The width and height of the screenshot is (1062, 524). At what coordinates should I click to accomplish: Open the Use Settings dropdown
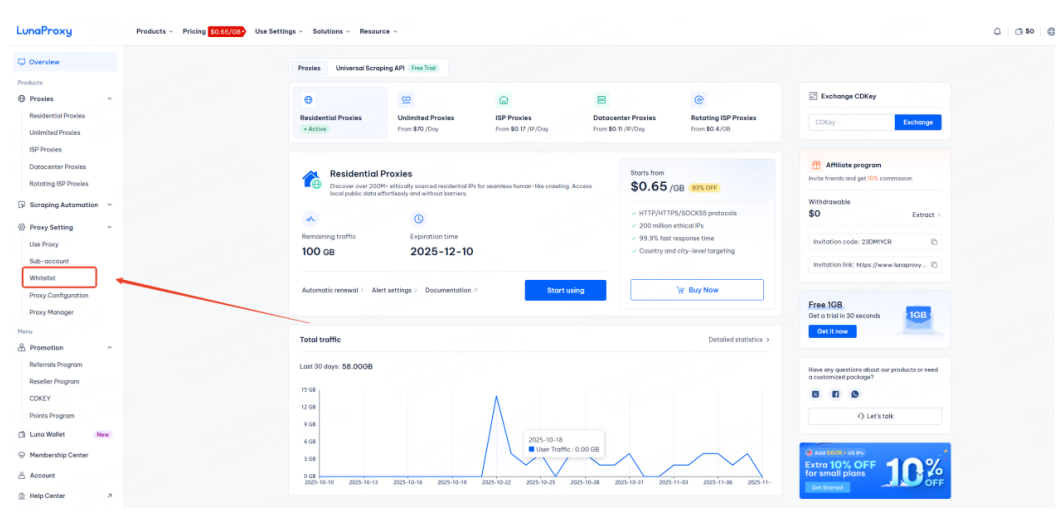click(x=279, y=31)
